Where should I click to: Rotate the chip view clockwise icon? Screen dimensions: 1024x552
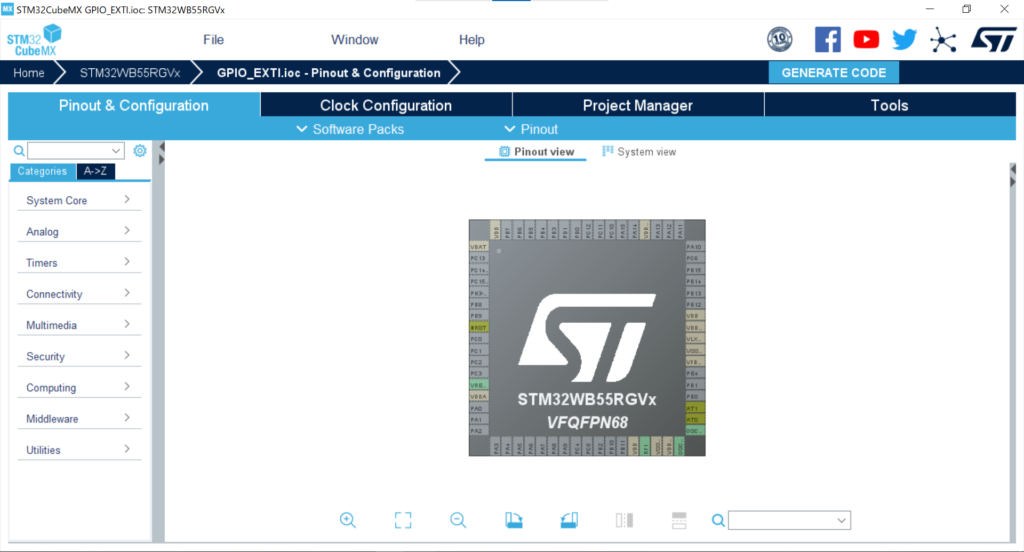click(x=514, y=520)
